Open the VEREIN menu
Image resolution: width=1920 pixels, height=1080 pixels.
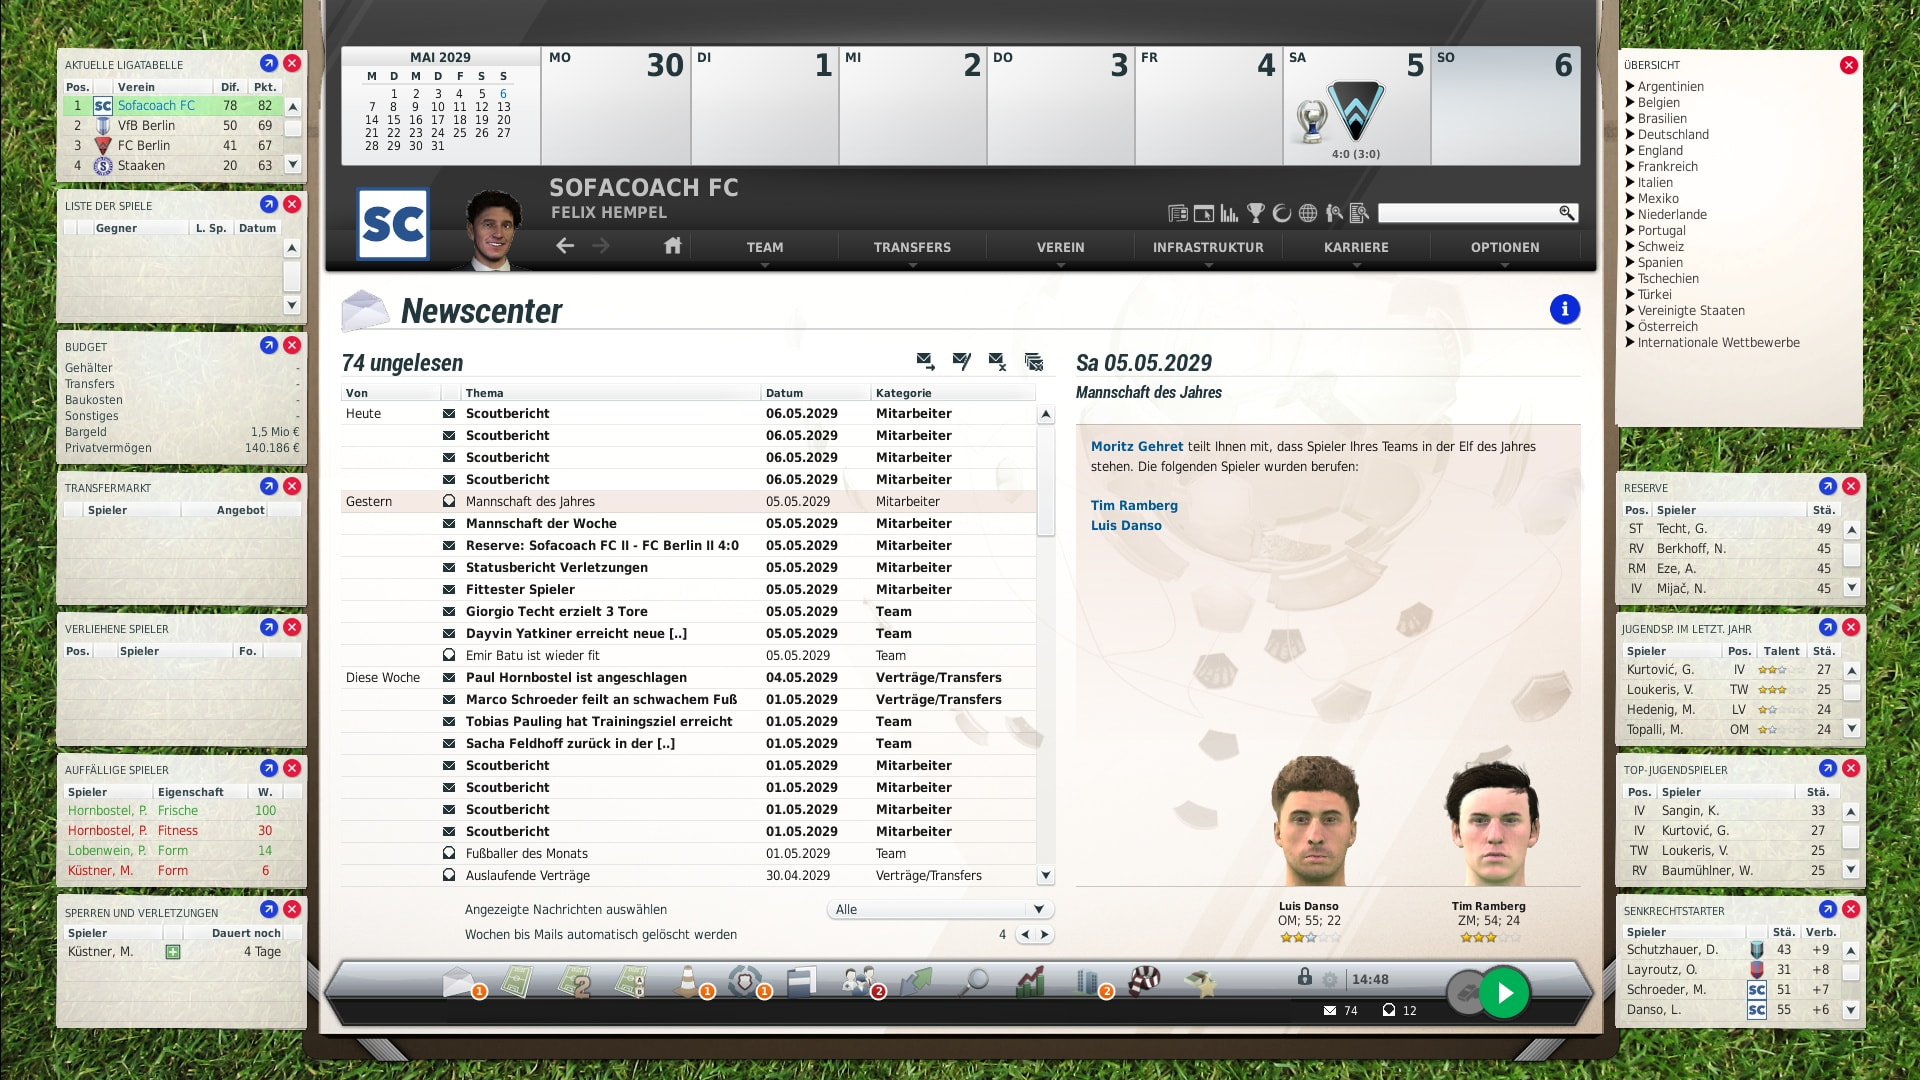1060,247
